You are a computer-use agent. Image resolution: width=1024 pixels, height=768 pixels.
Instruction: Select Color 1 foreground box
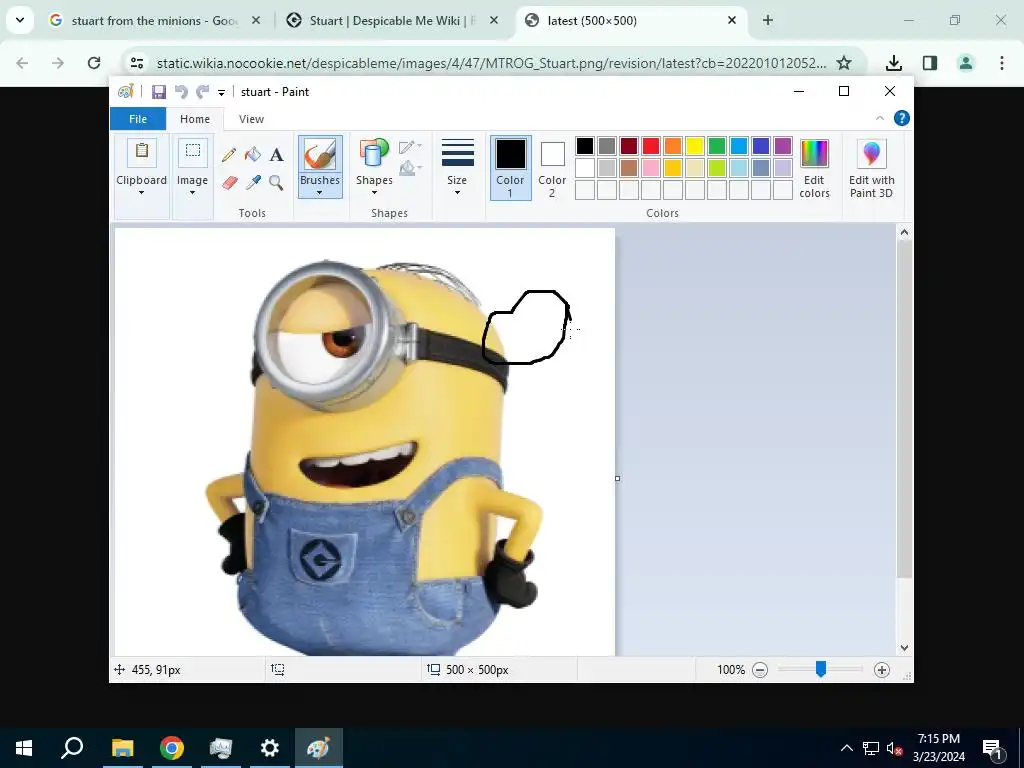pyautogui.click(x=510, y=168)
